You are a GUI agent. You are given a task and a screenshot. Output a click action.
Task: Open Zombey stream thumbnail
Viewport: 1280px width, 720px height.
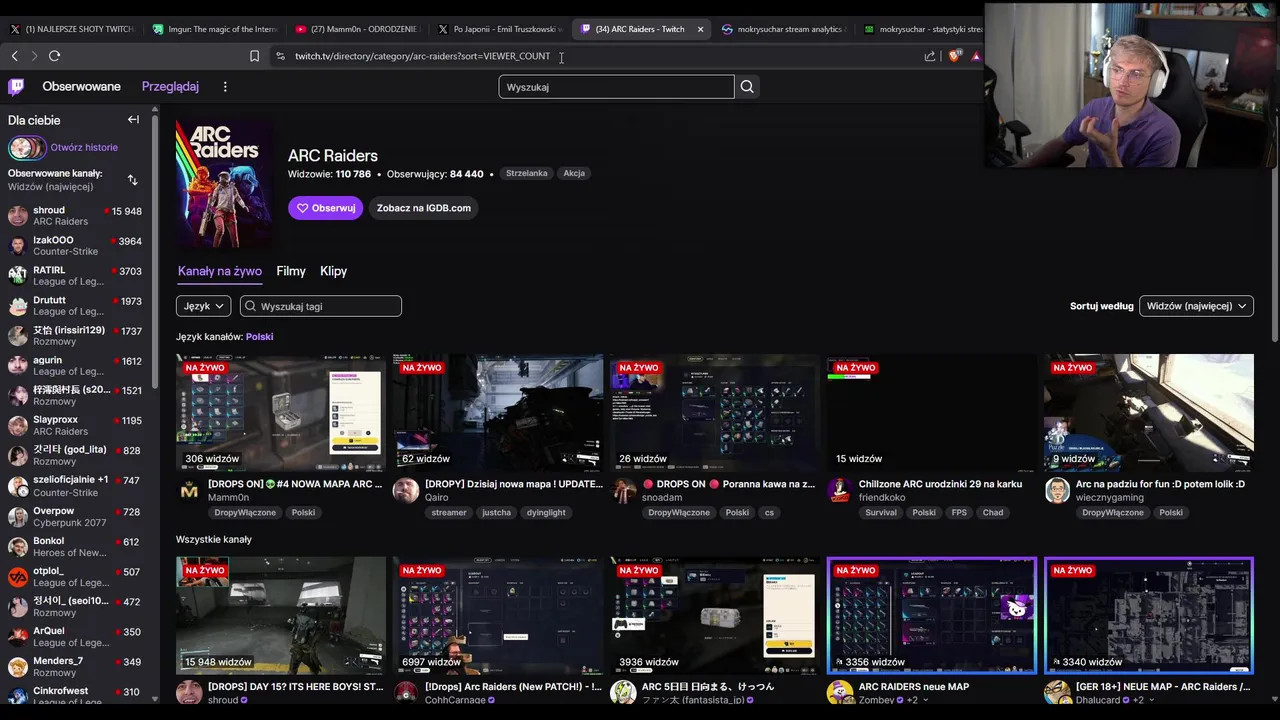click(932, 615)
